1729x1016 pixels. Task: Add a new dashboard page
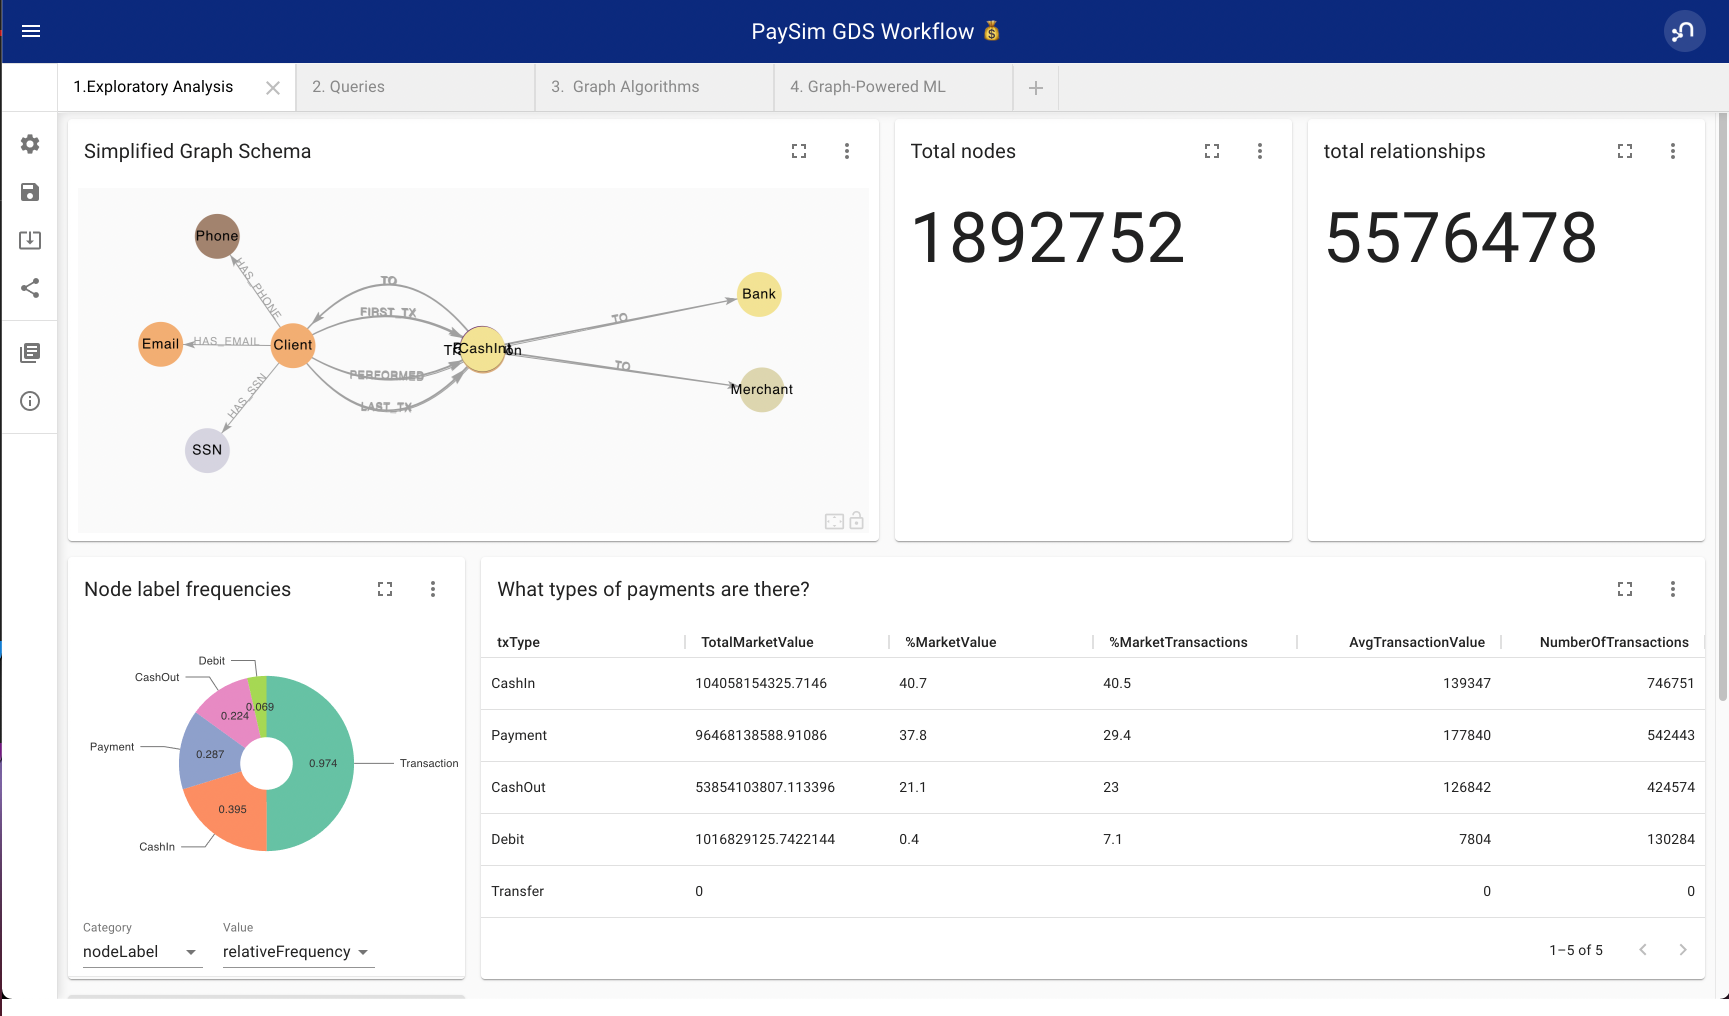1036,88
